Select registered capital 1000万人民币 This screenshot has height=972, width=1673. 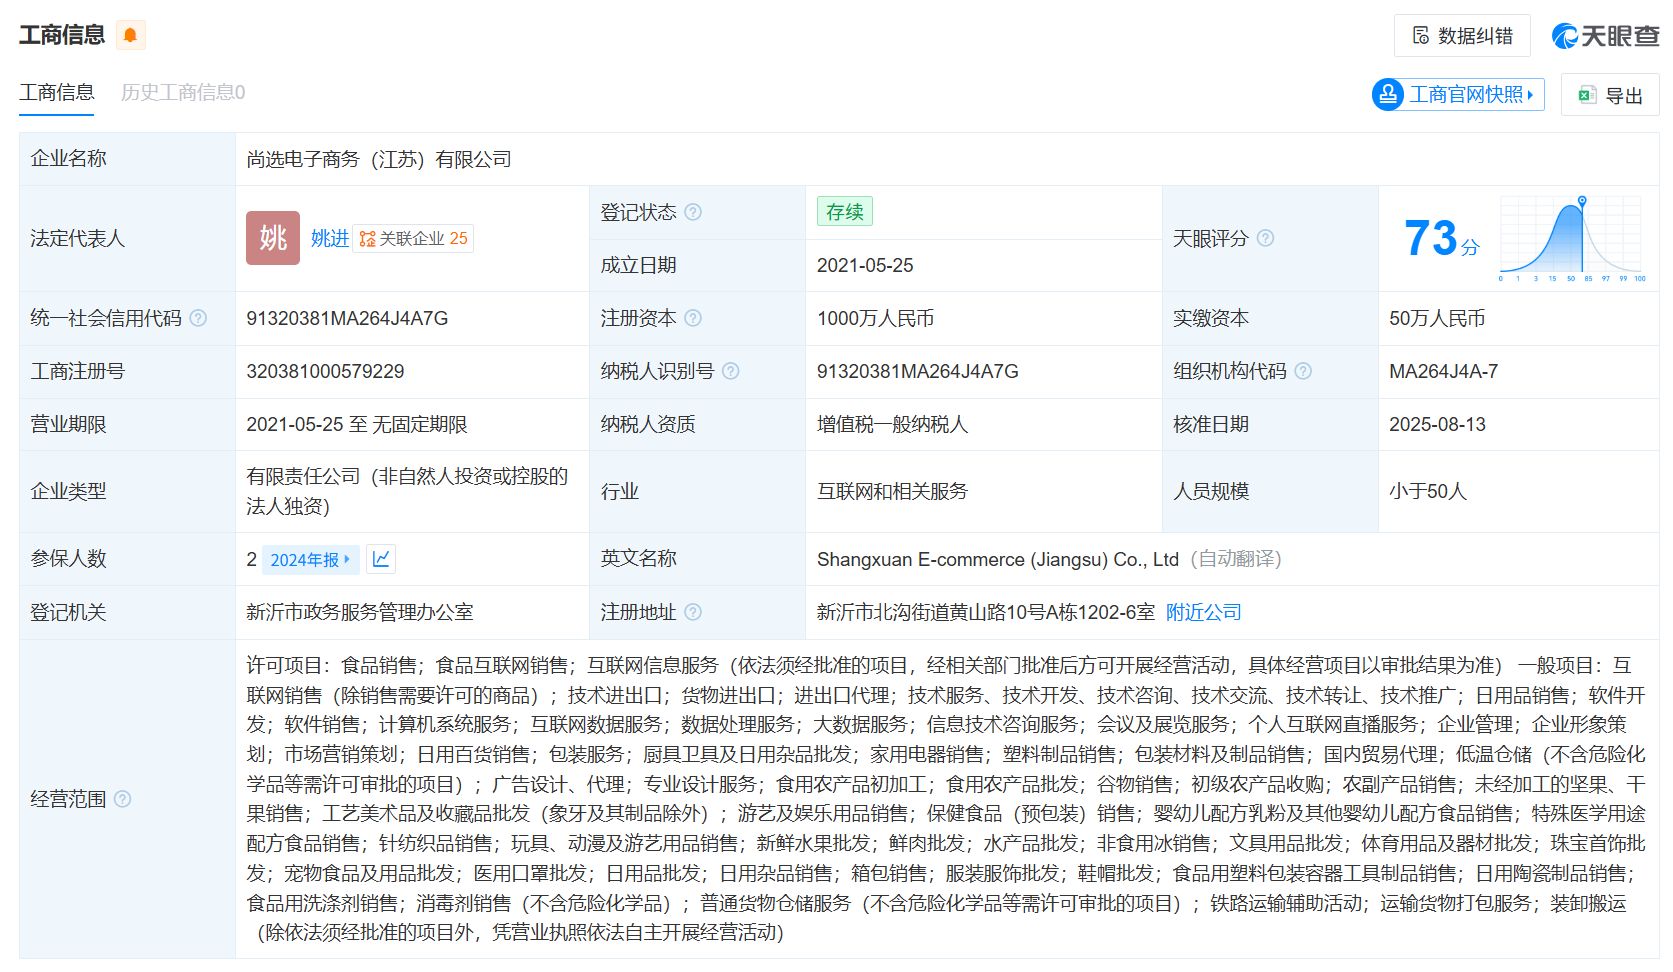(x=875, y=318)
